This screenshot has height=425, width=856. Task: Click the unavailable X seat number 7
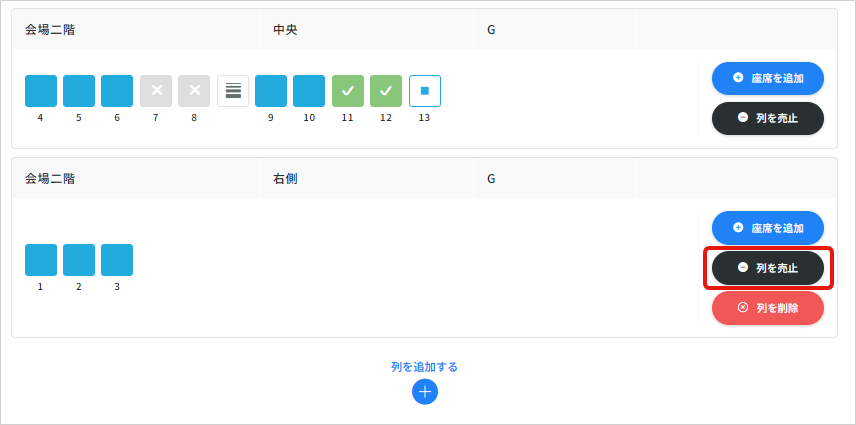[x=156, y=91]
